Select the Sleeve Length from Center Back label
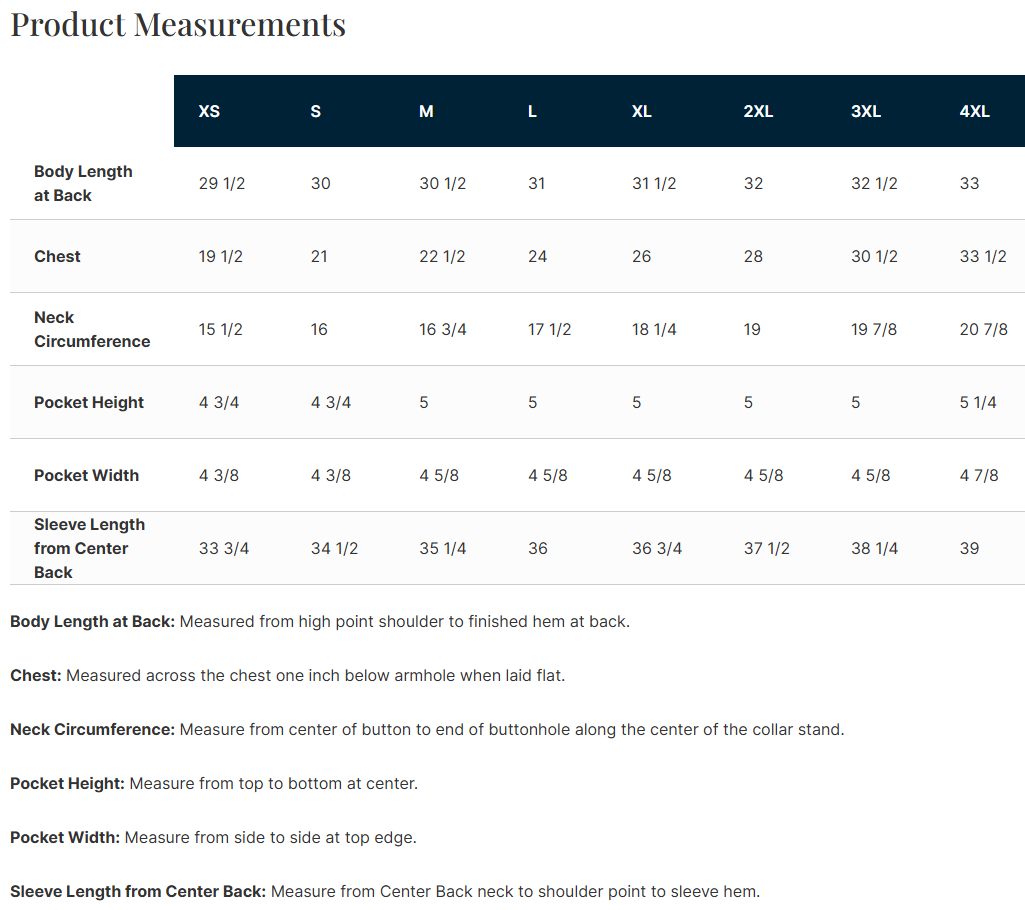The image size is (1025, 910). tap(90, 548)
